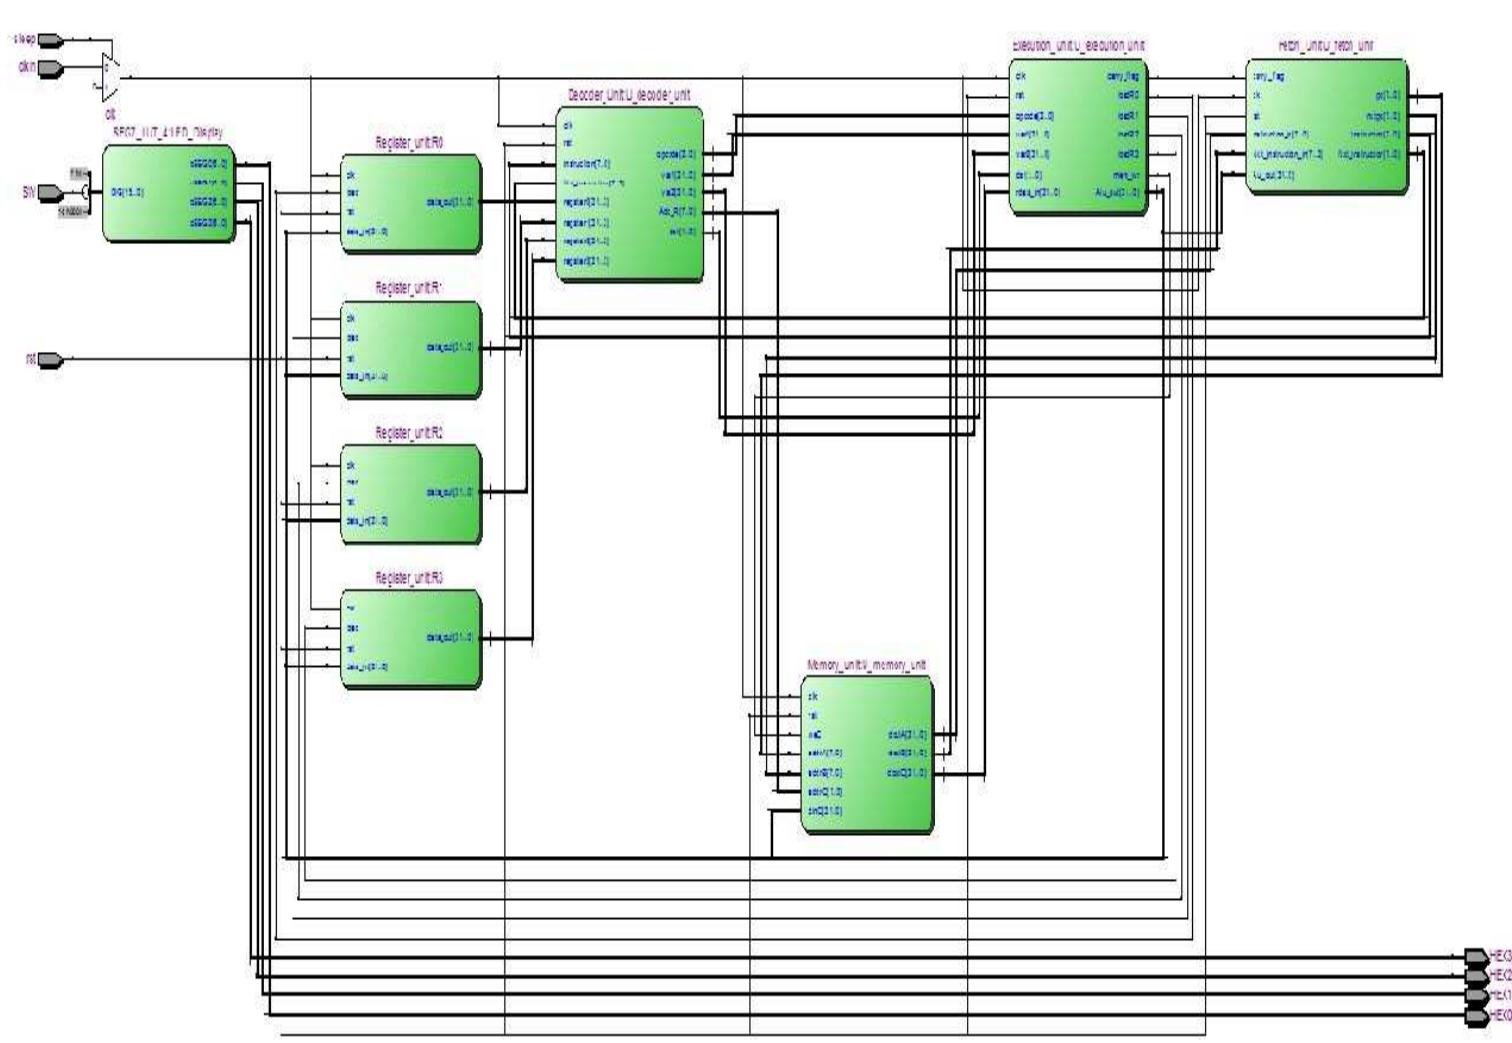The width and height of the screenshot is (1512, 1043).
Task: Click the Decoder_Unit:U_decoder_unit title label
Action: coord(629,95)
